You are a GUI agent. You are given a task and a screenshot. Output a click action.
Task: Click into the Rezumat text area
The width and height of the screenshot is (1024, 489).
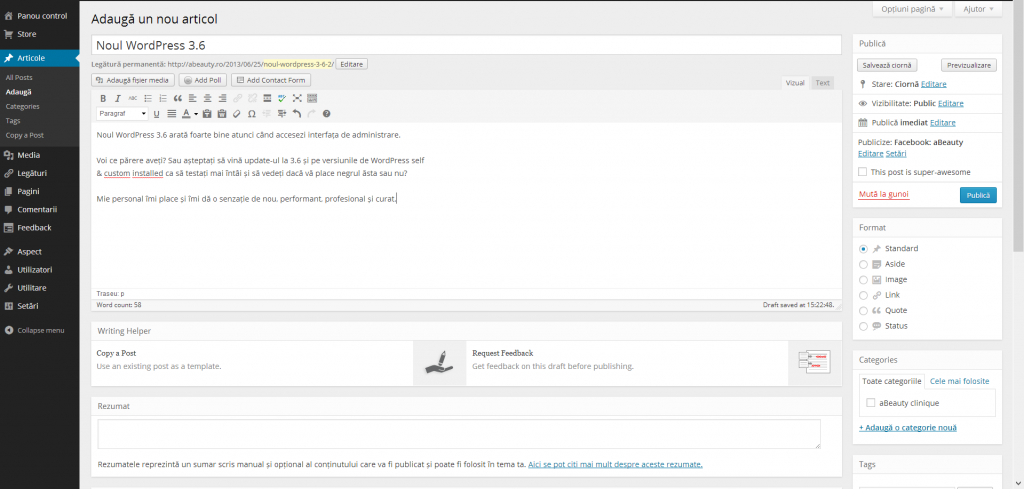459,434
